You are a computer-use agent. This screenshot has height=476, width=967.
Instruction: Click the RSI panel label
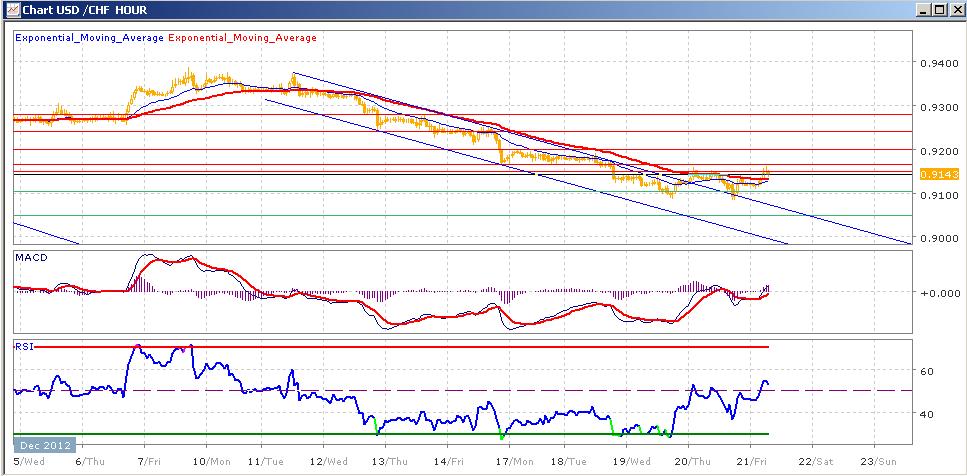[24, 347]
